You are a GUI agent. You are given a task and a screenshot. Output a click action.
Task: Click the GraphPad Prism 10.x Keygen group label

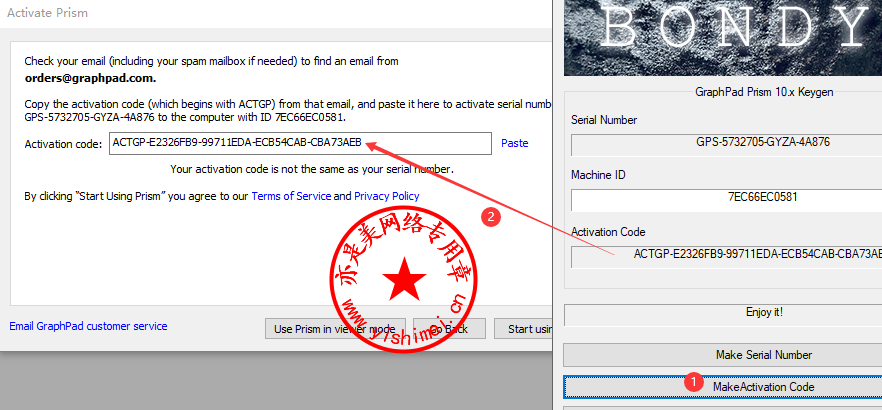(764, 92)
